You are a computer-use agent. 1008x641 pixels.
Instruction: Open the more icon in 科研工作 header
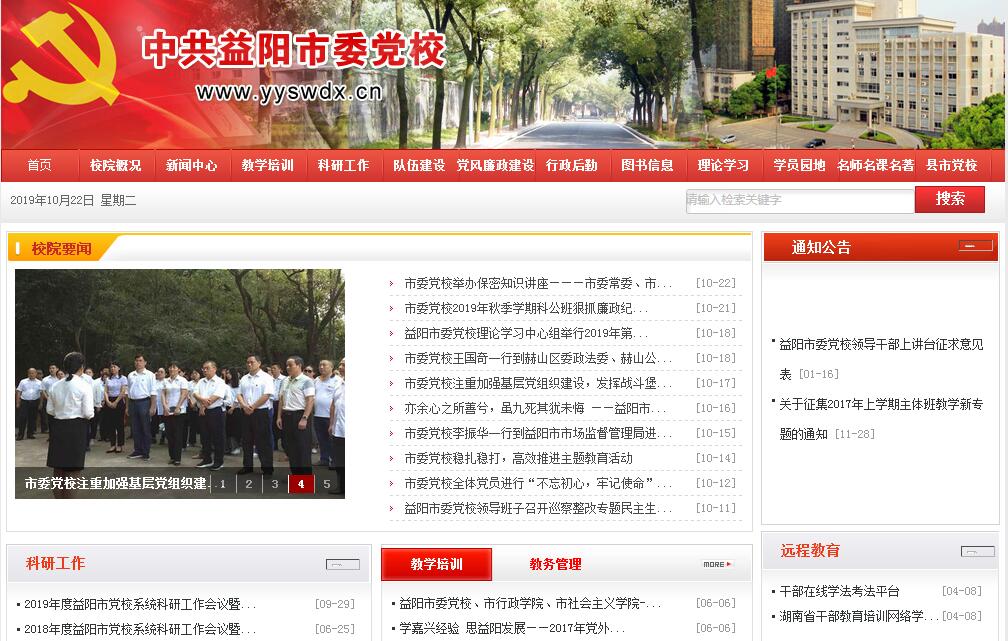[x=343, y=564]
